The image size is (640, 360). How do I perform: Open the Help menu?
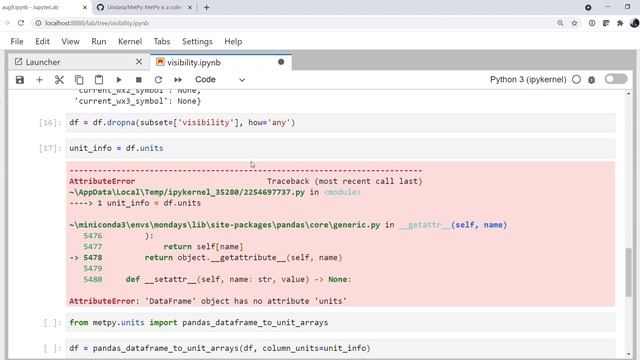click(233, 42)
